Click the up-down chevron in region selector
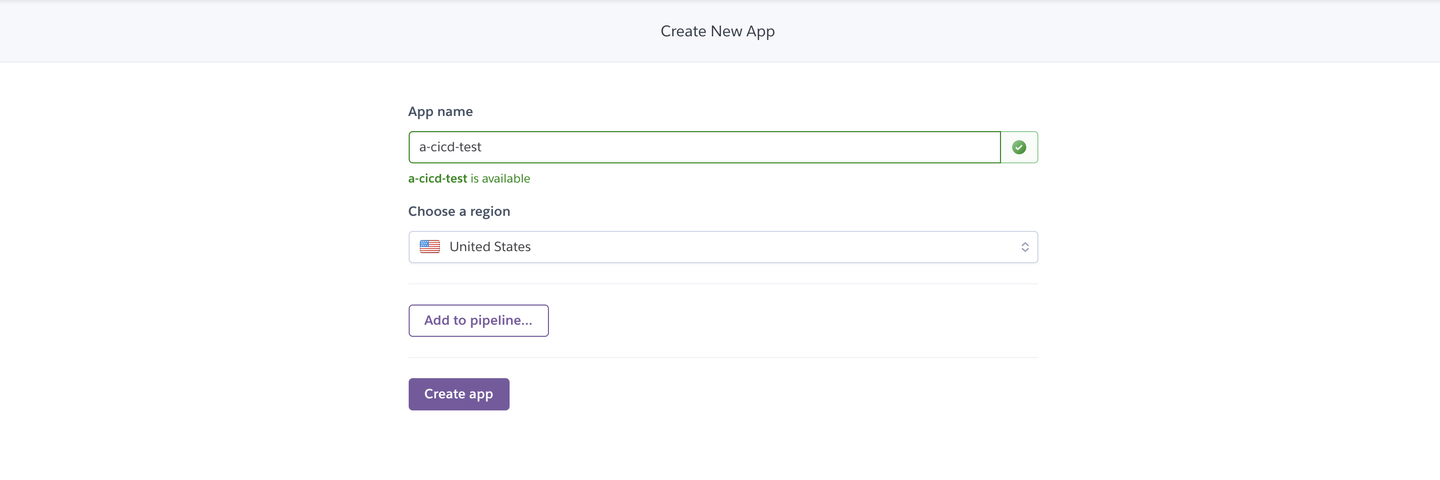This screenshot has height=480, width=1440. pos(1025,247)
